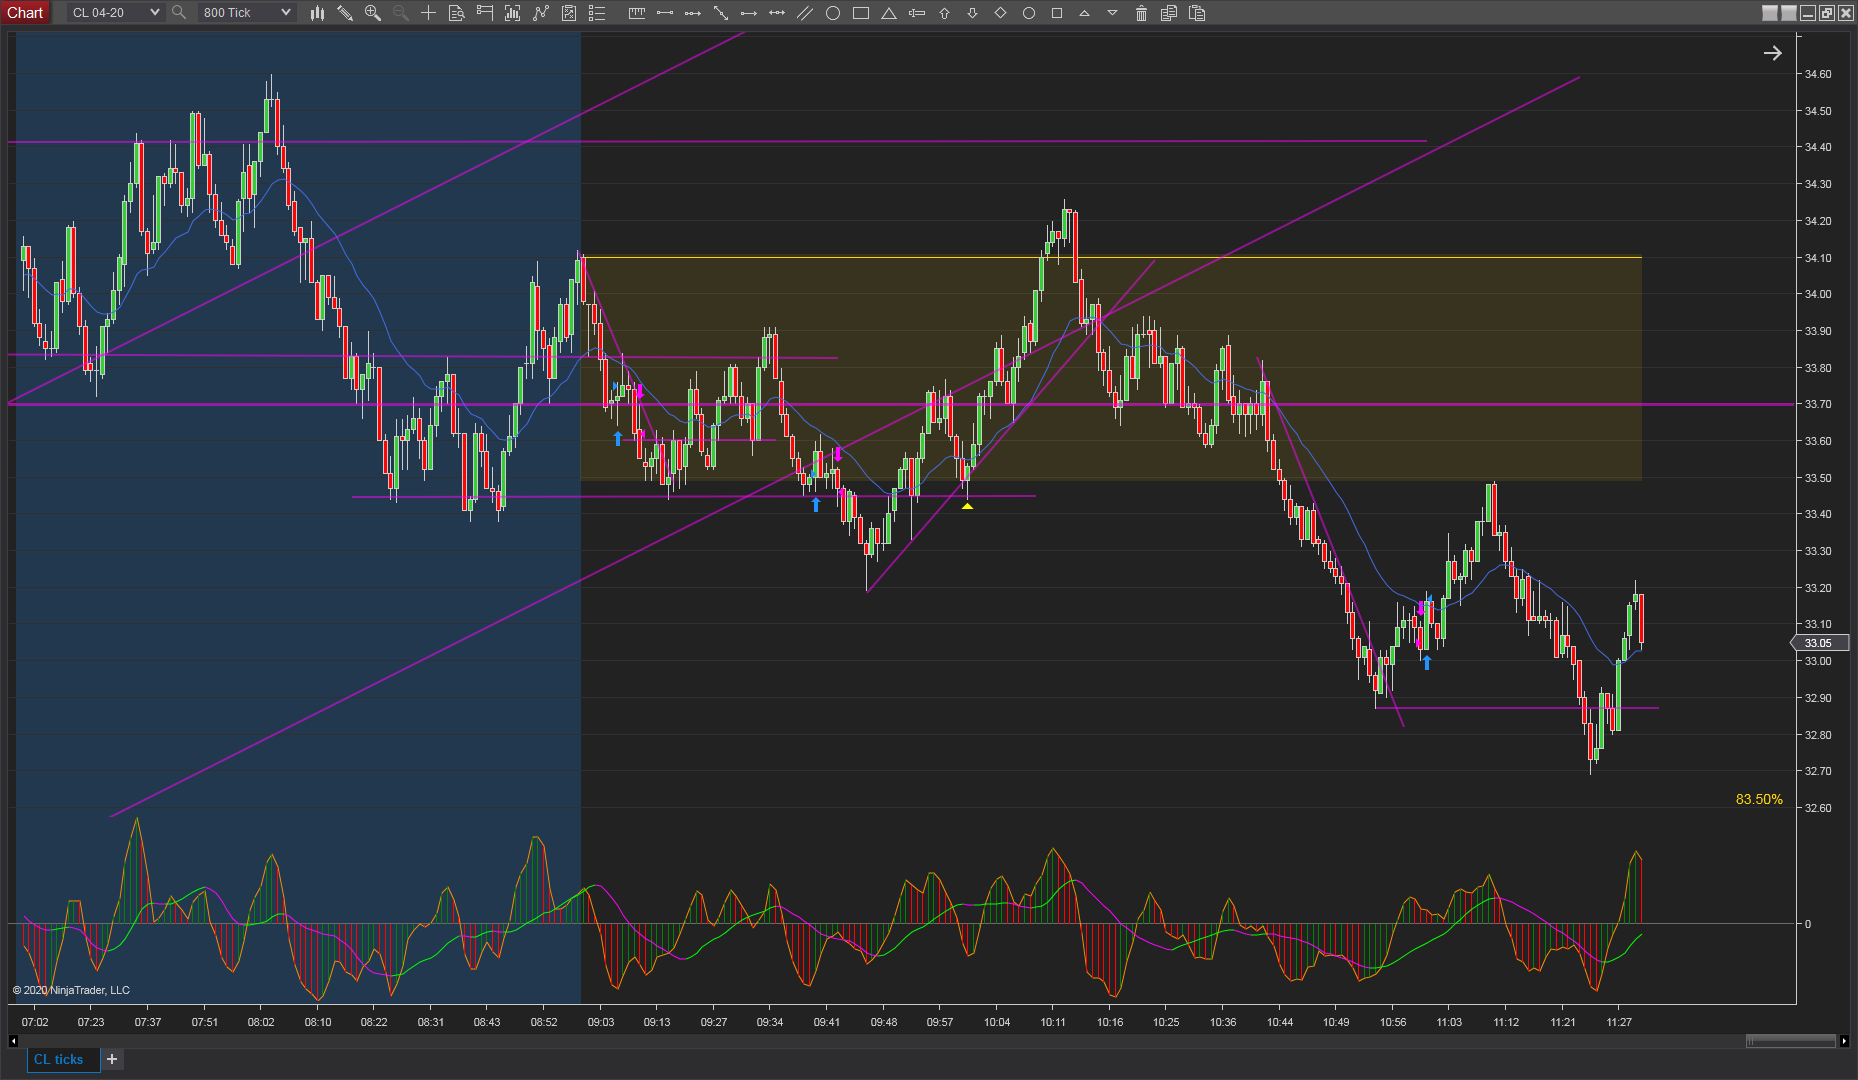Select the diamond marker tool
Screen dimensions: 1858x1080
click(x=1000, y=13)
